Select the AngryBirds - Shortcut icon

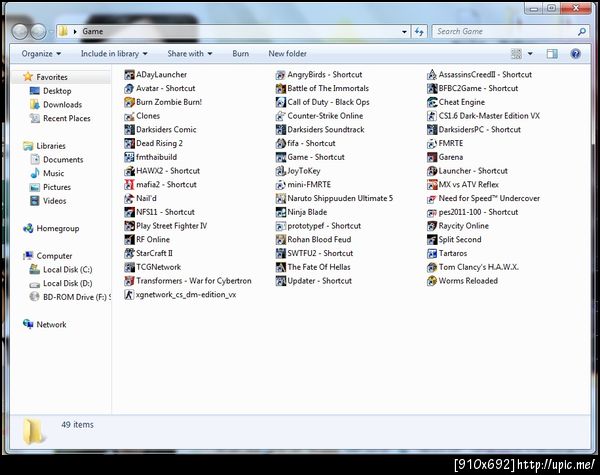coord(280,75)
